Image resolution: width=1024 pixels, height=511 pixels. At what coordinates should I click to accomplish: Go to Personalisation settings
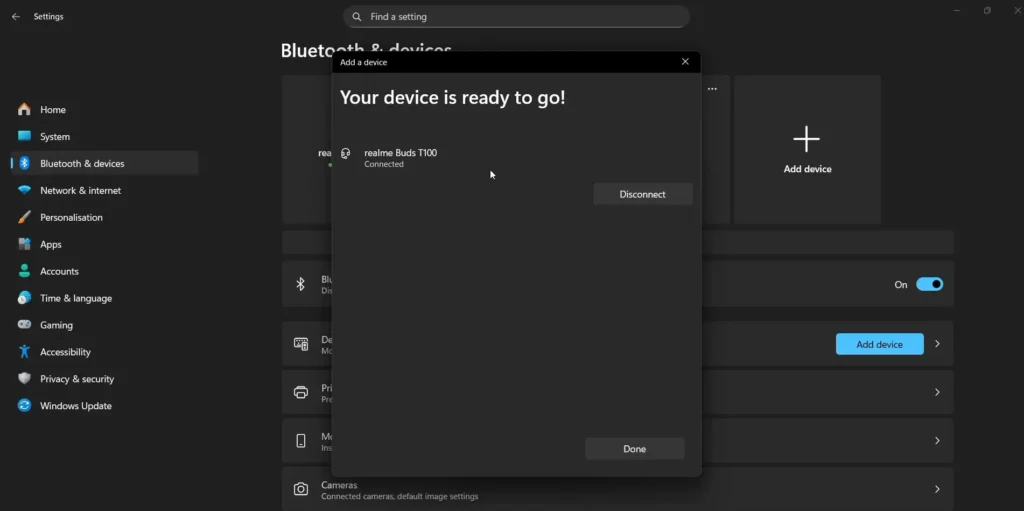pos(104,217)
